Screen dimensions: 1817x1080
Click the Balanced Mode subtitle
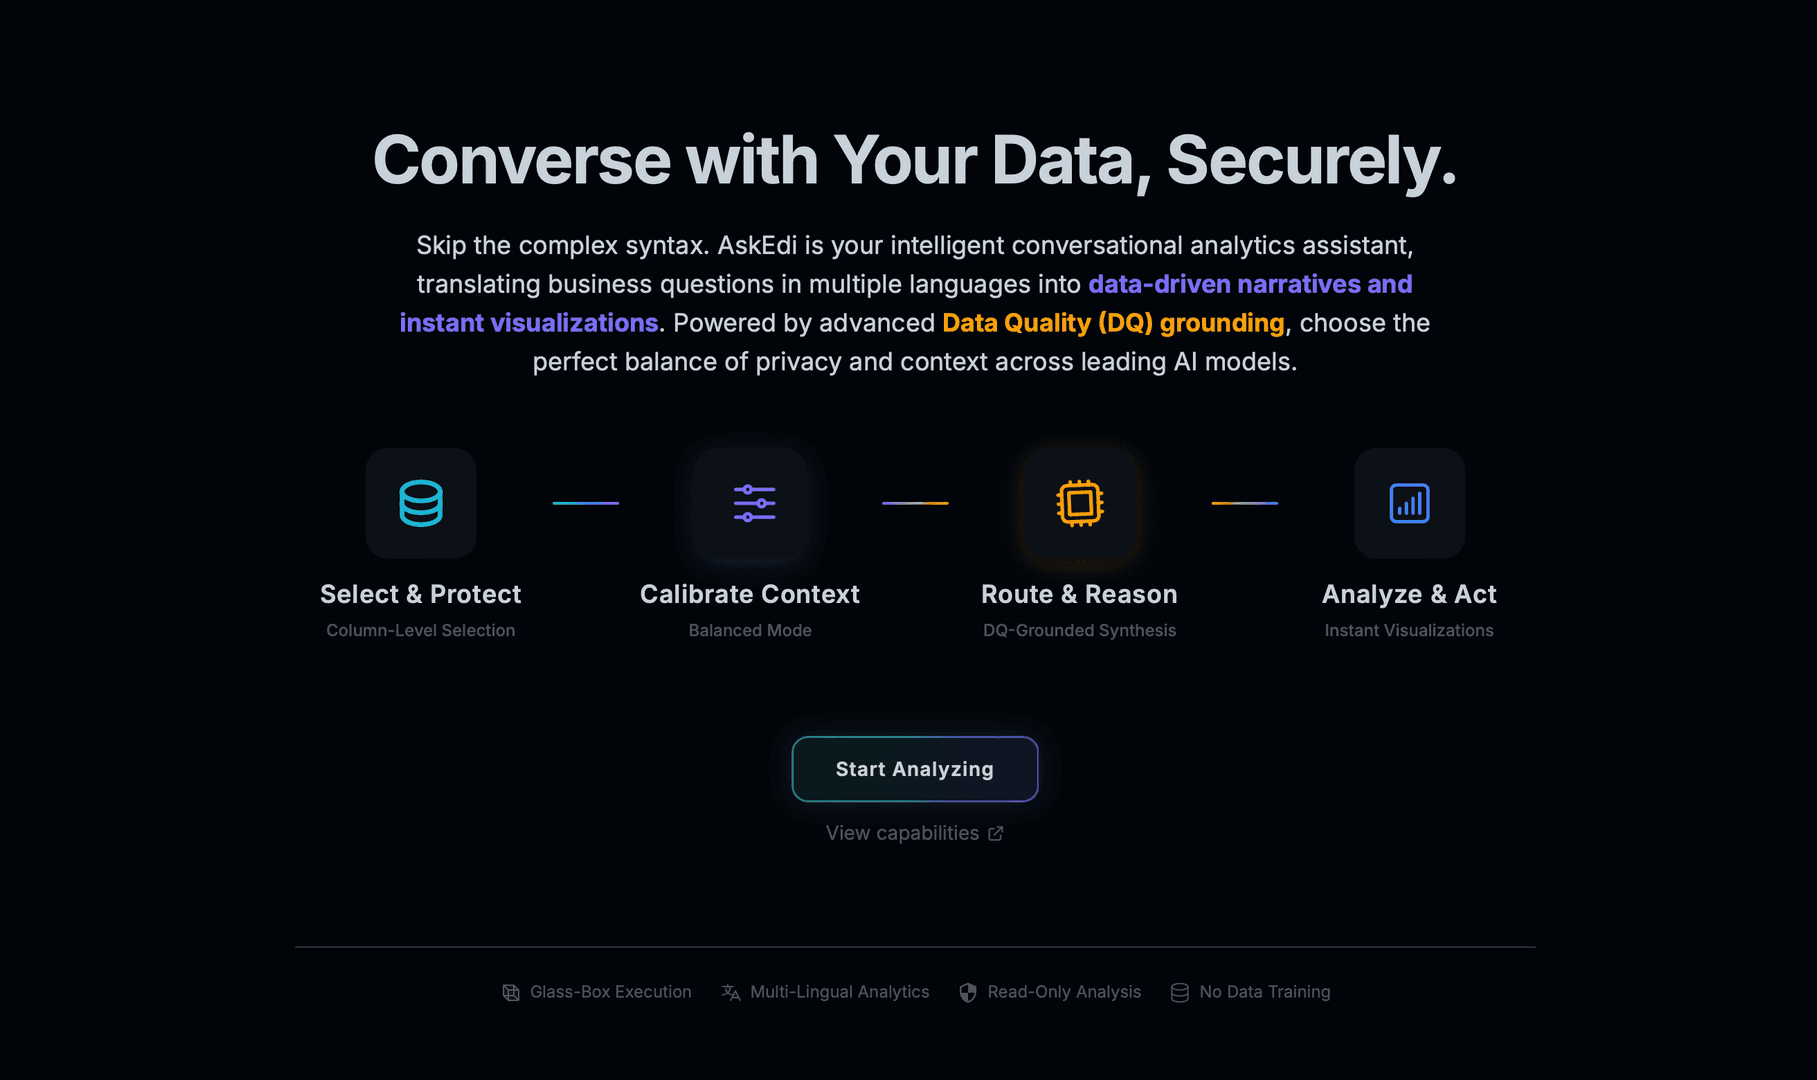point(750,630)
